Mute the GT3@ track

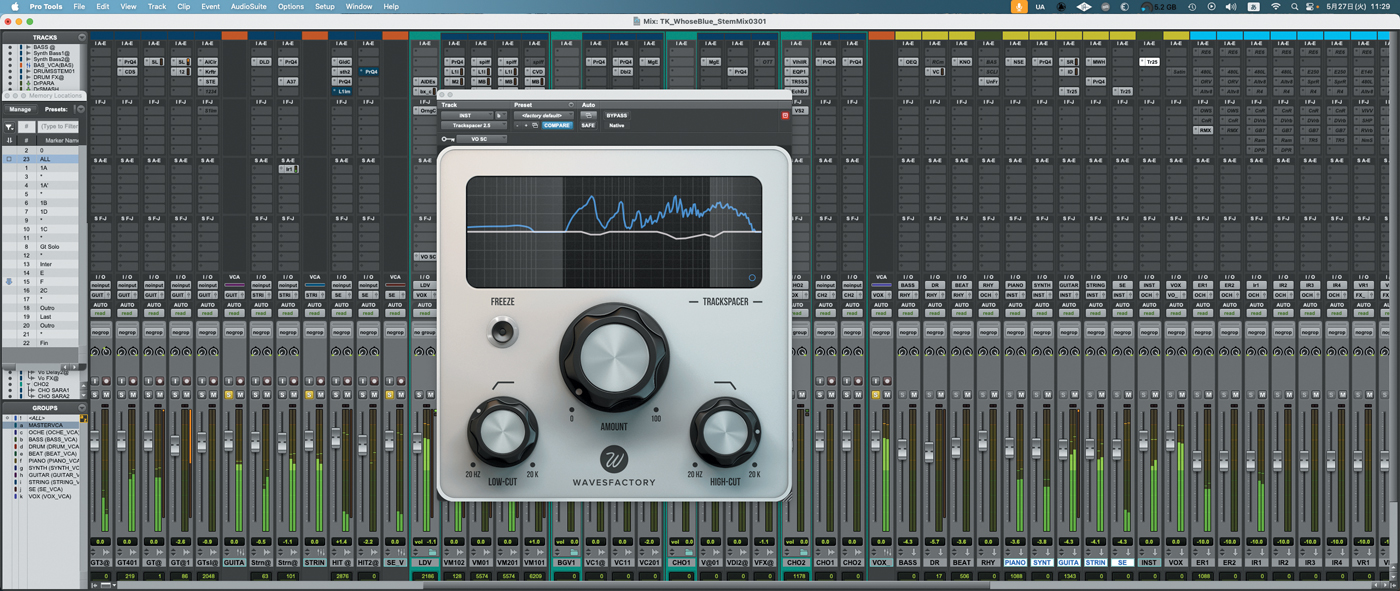click(x=106, y=394)
